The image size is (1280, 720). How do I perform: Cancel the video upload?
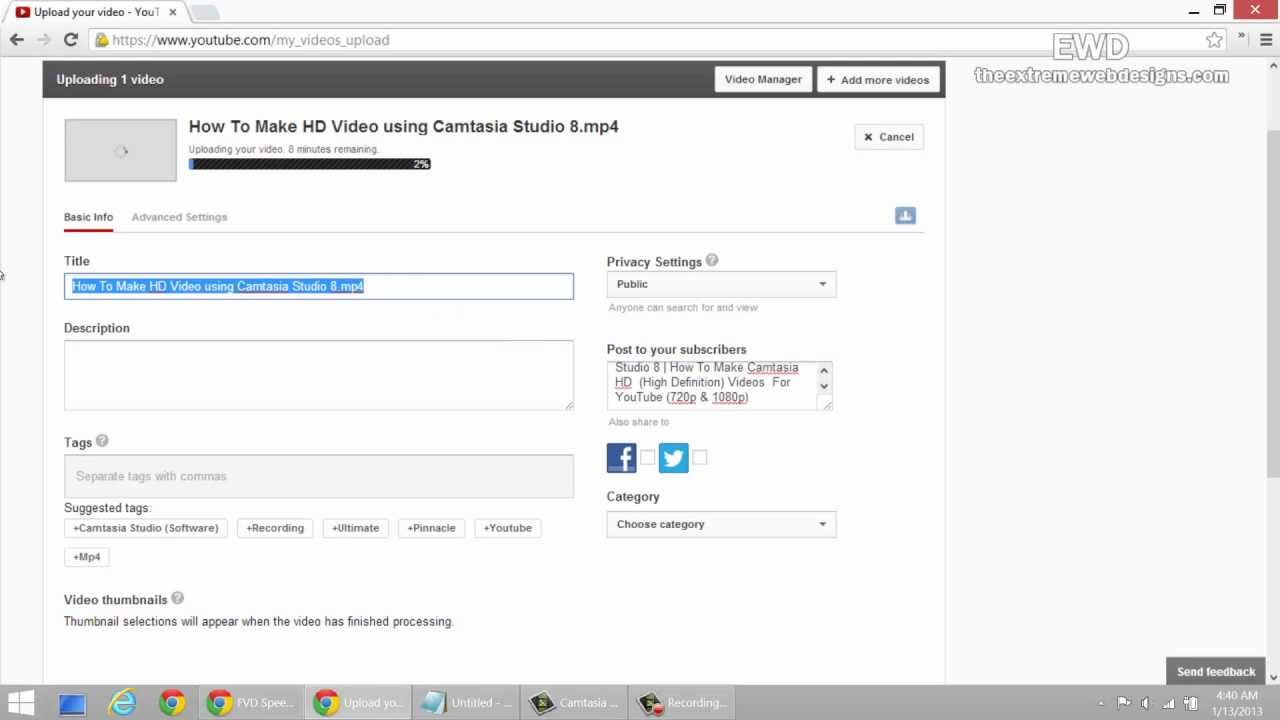[x=889, y=137]
